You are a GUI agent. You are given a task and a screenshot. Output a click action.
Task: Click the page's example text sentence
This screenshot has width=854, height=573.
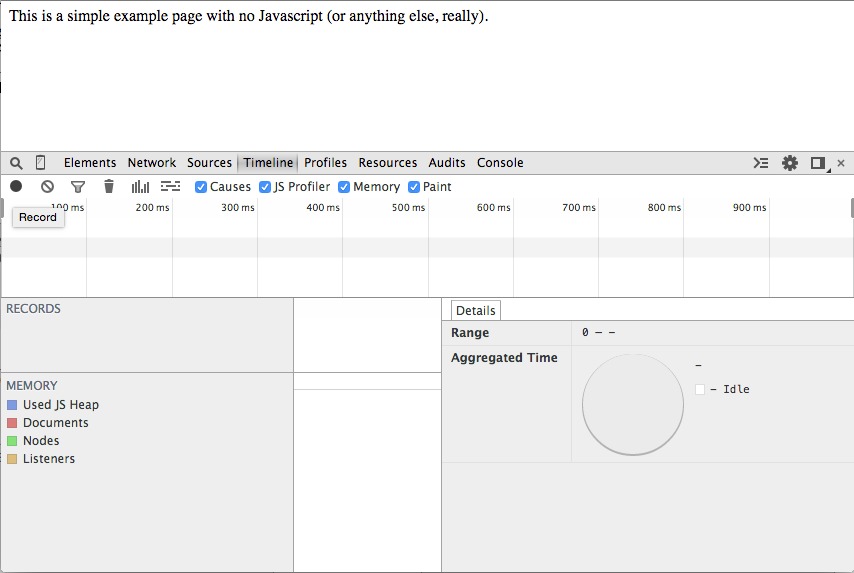tap(248, 16)
